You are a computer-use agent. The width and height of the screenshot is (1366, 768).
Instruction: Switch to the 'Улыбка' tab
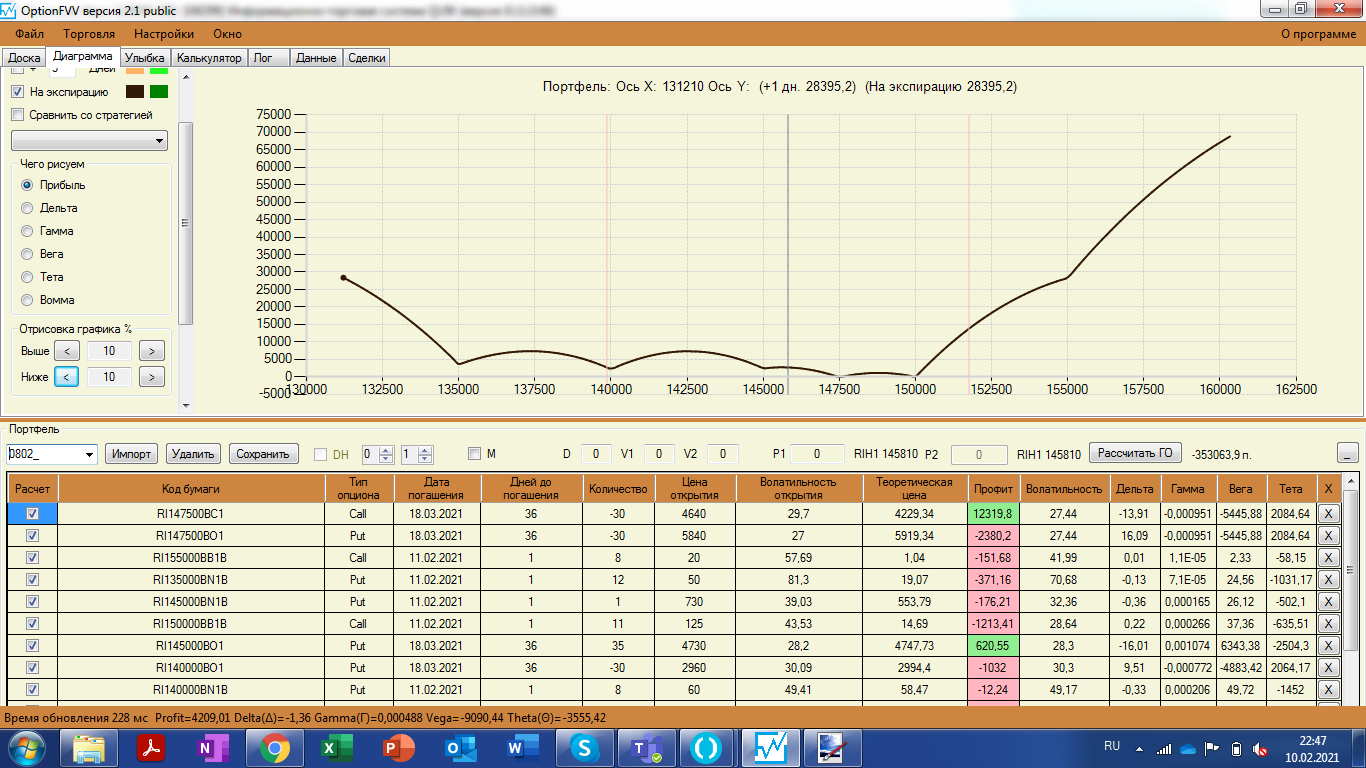[x=145, y=58]
